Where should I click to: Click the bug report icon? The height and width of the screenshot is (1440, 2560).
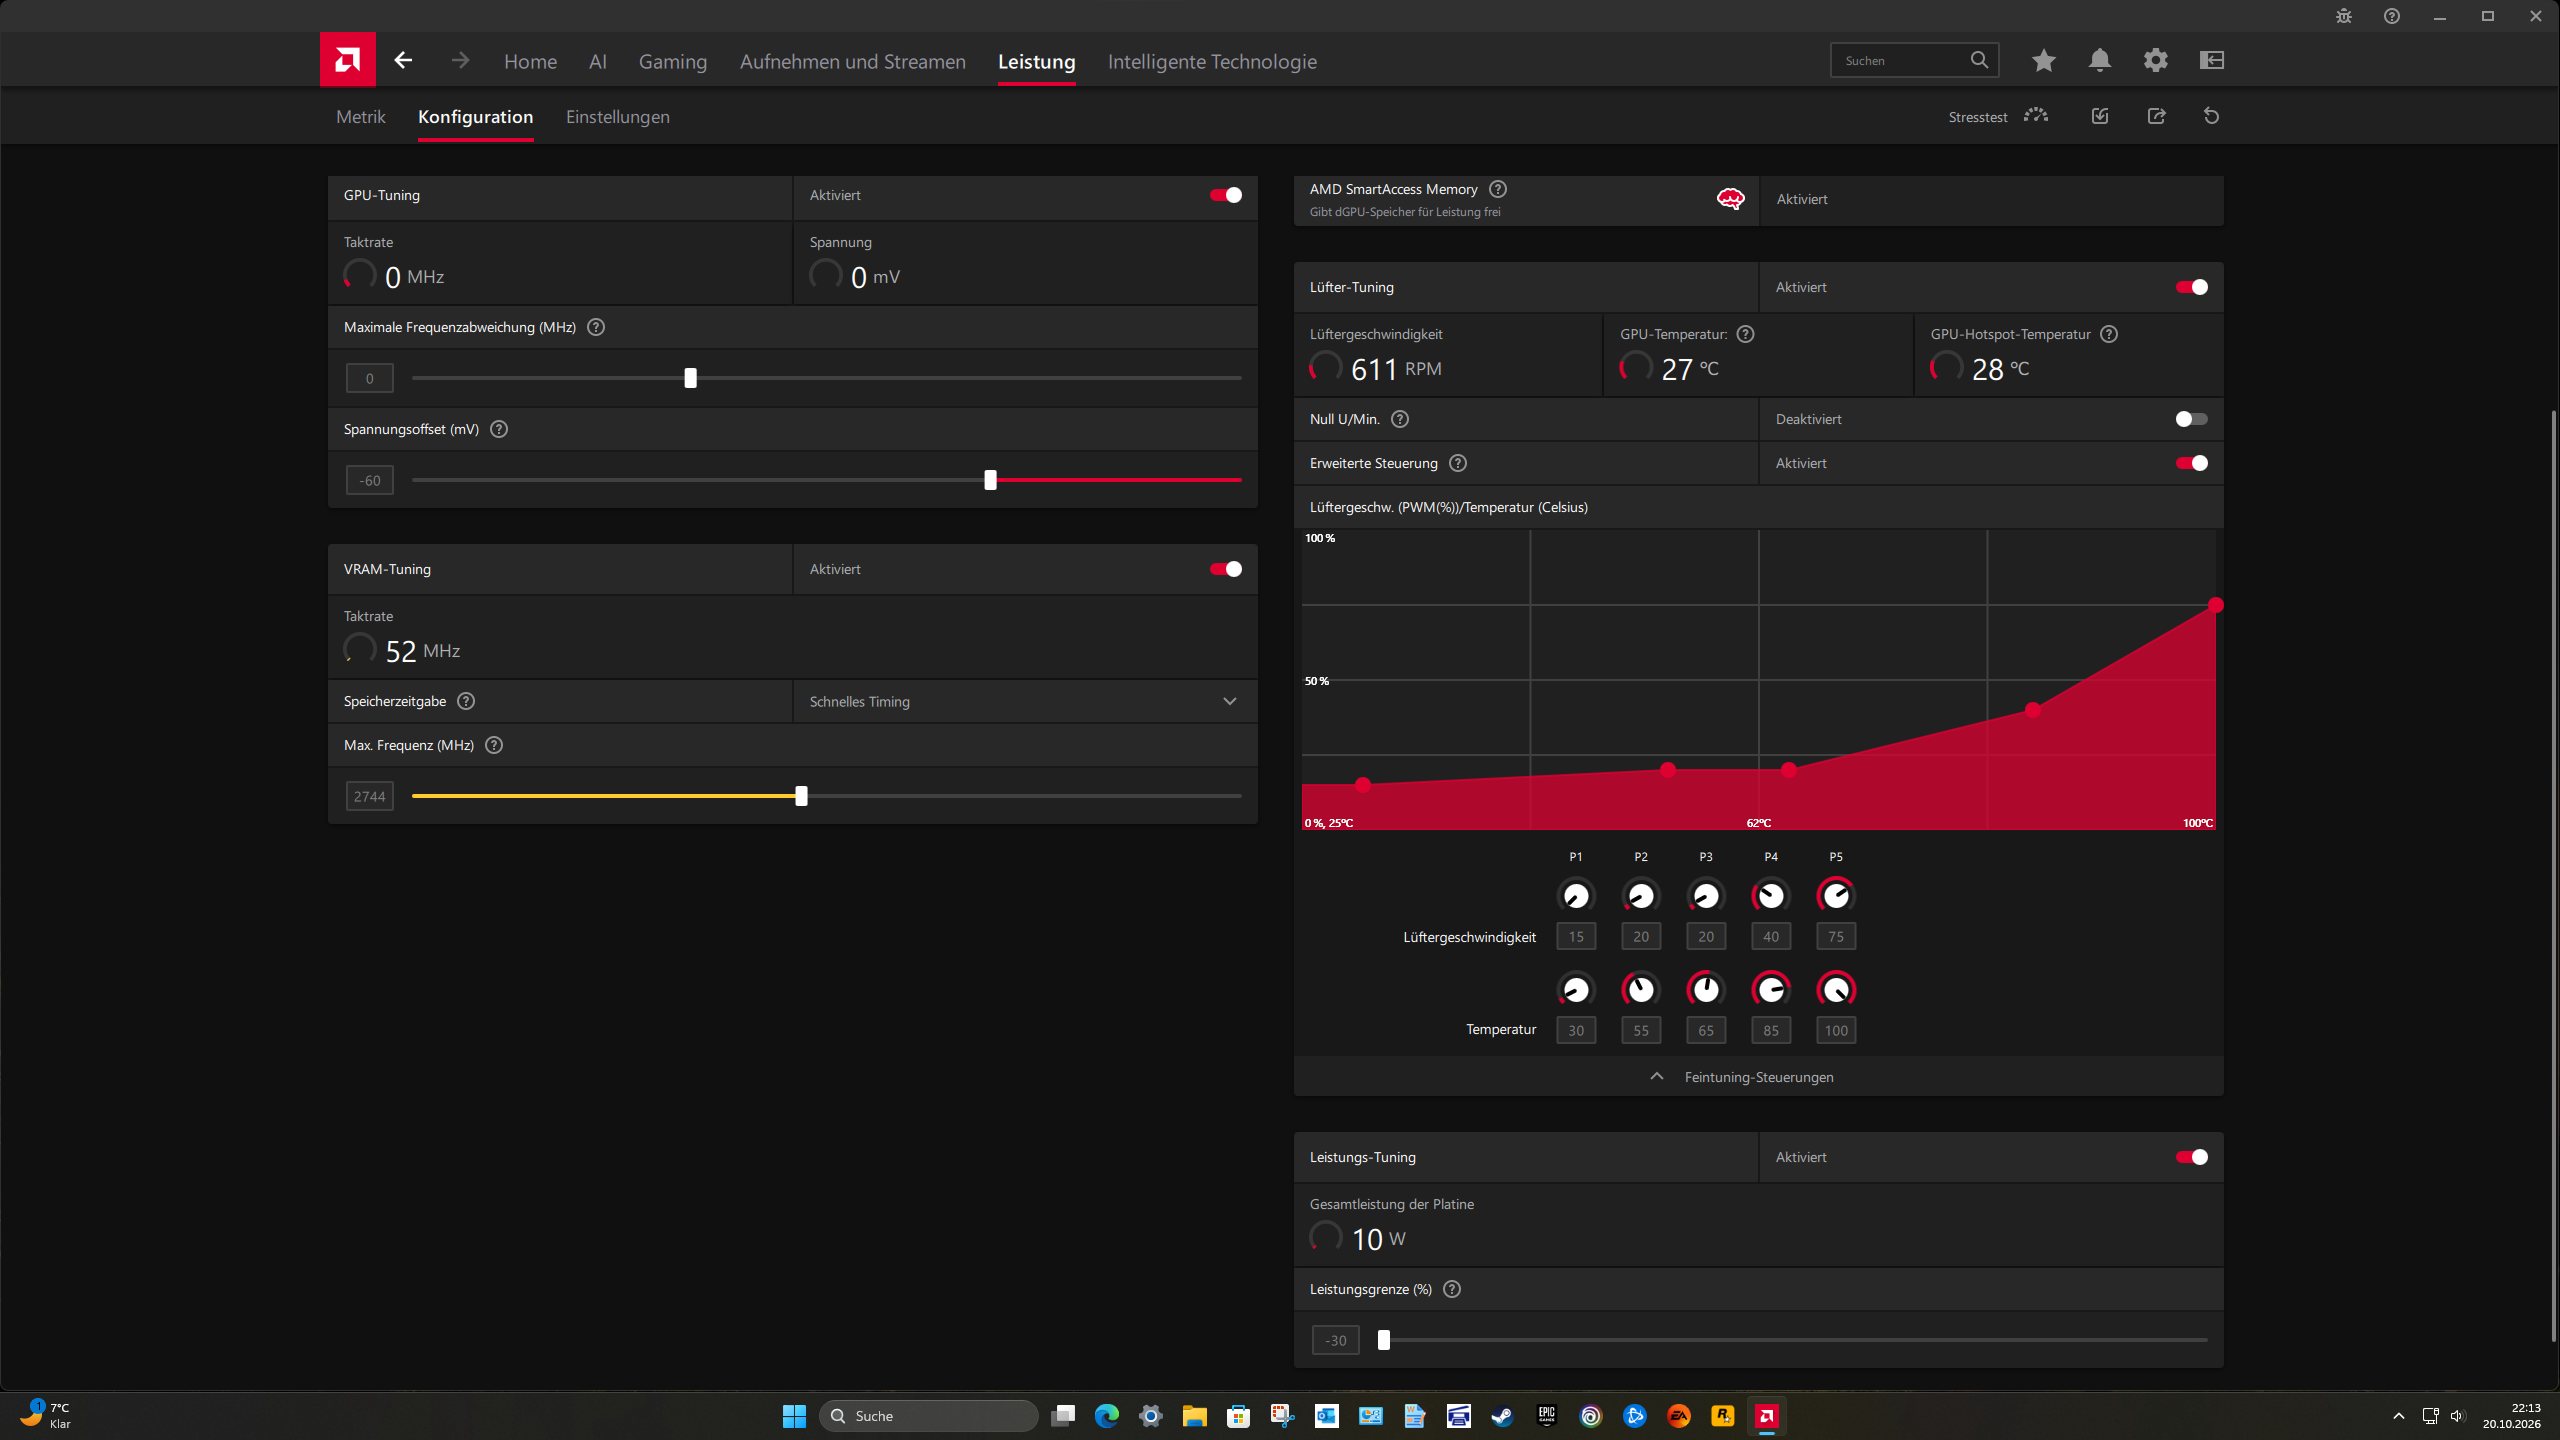click(x=2344, y=16)
